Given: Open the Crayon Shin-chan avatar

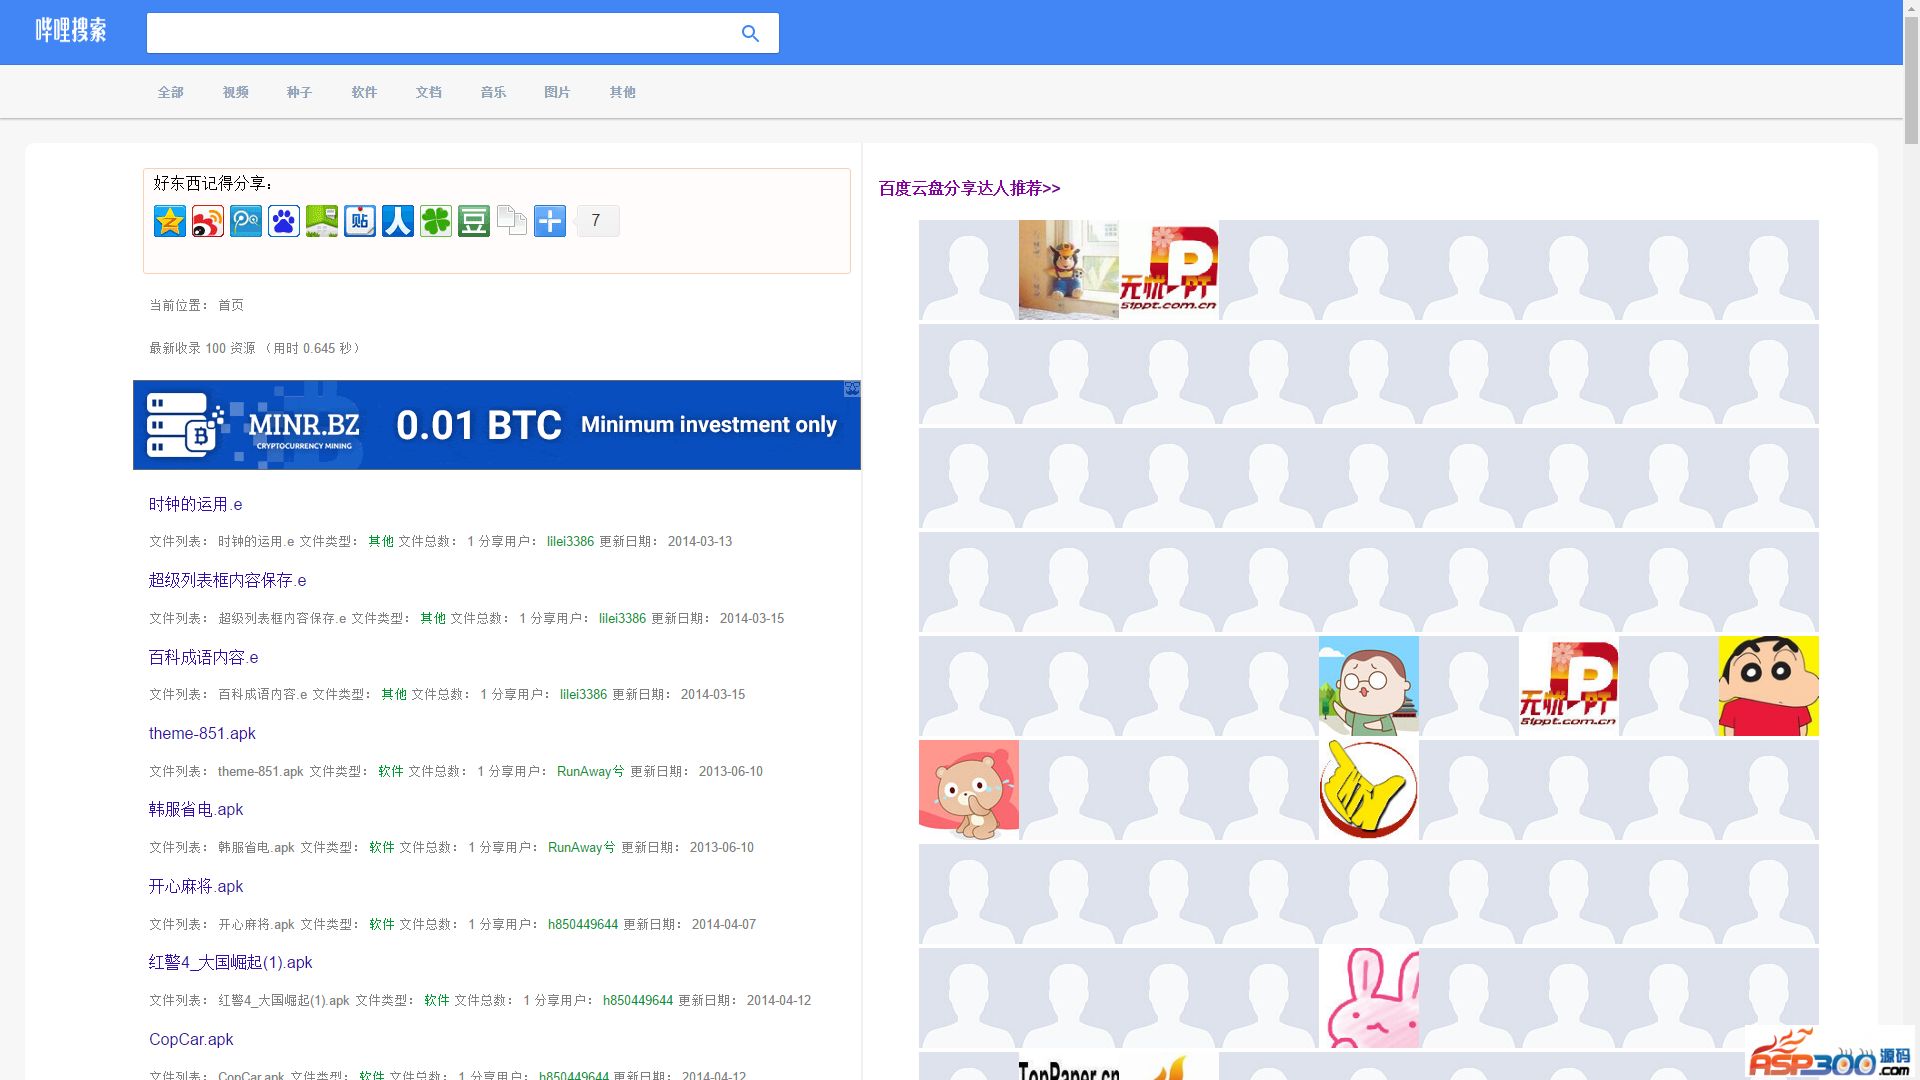Looking at the screenshot, I should (x=1769, y=686).
